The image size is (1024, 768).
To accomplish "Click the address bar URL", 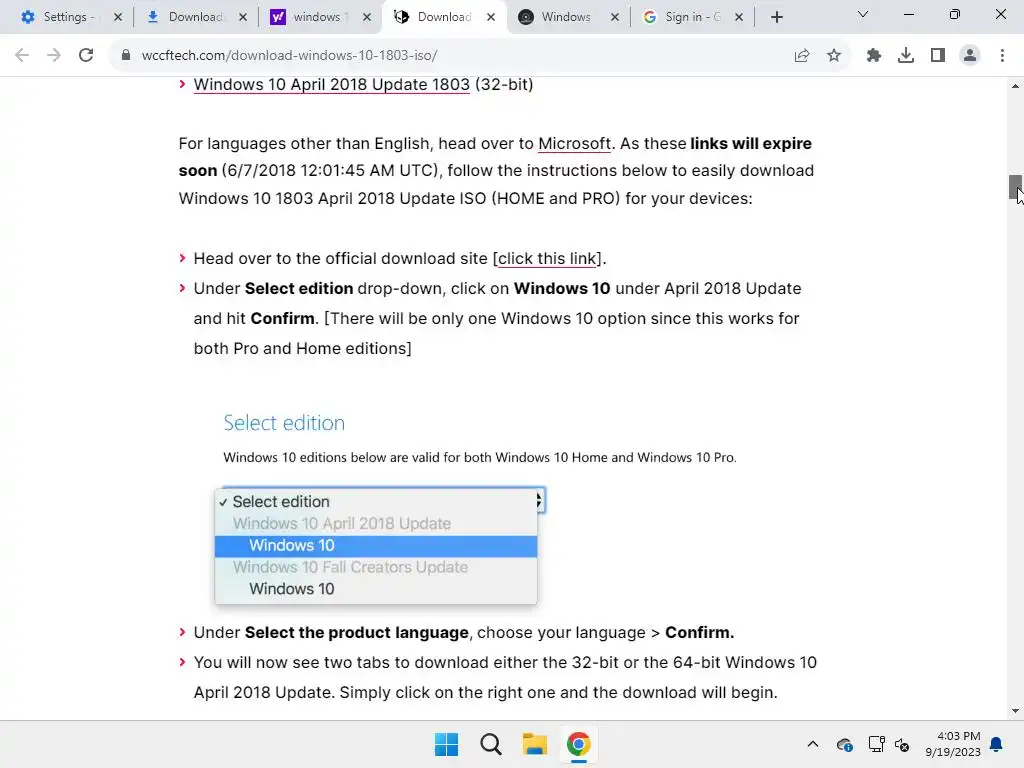I will coord(289,56).
